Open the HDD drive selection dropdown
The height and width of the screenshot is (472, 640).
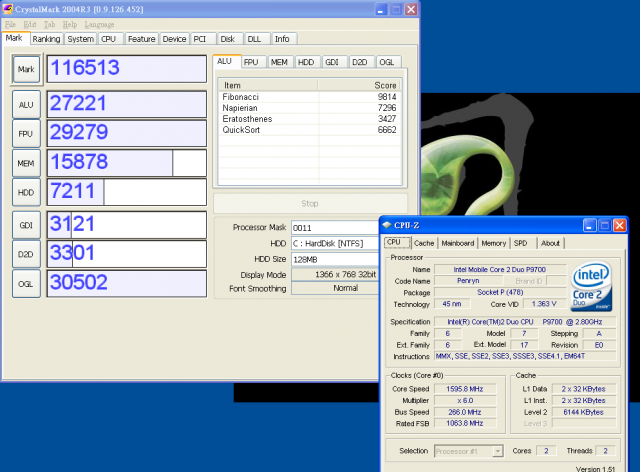(x=336, y=243)
